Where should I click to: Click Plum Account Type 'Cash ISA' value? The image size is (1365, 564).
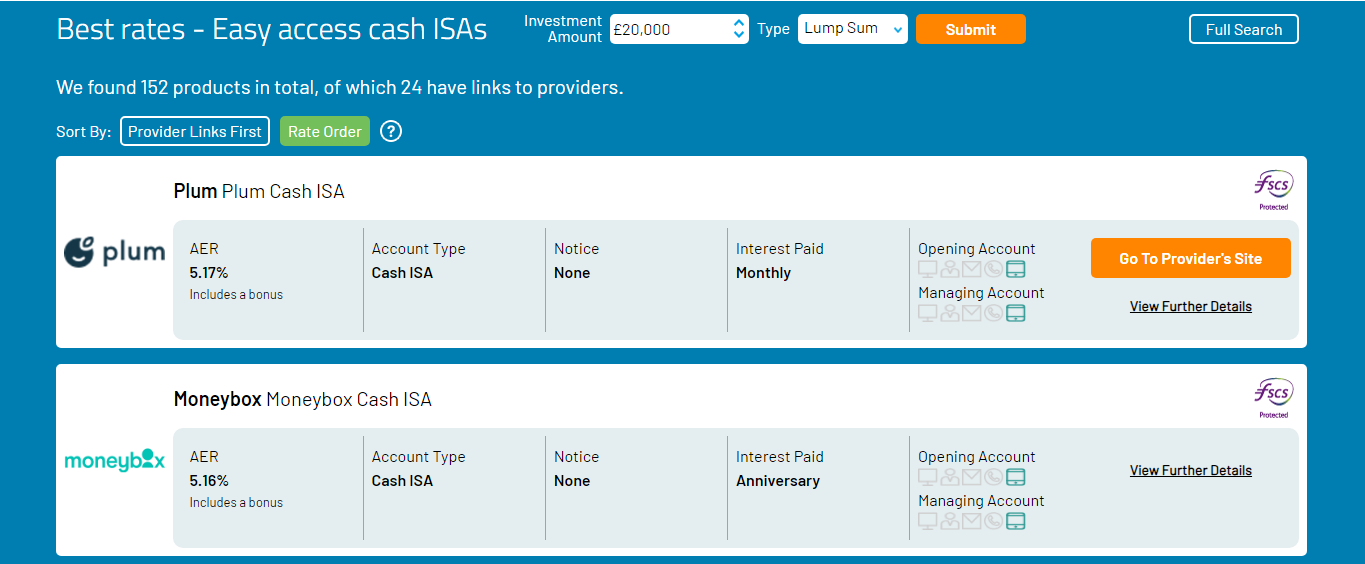pyautogui.click(x=402, y=273)
